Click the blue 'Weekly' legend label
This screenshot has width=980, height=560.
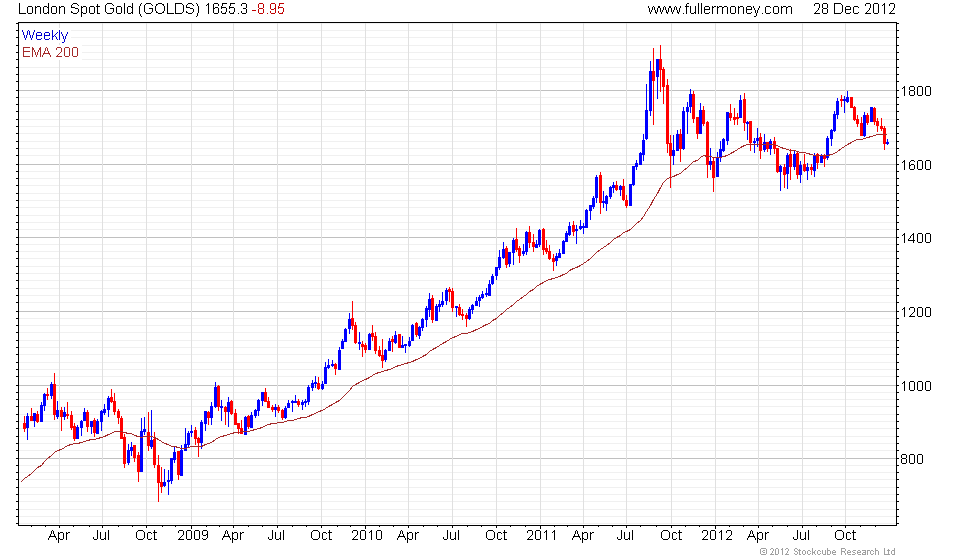tap(44, 36)
